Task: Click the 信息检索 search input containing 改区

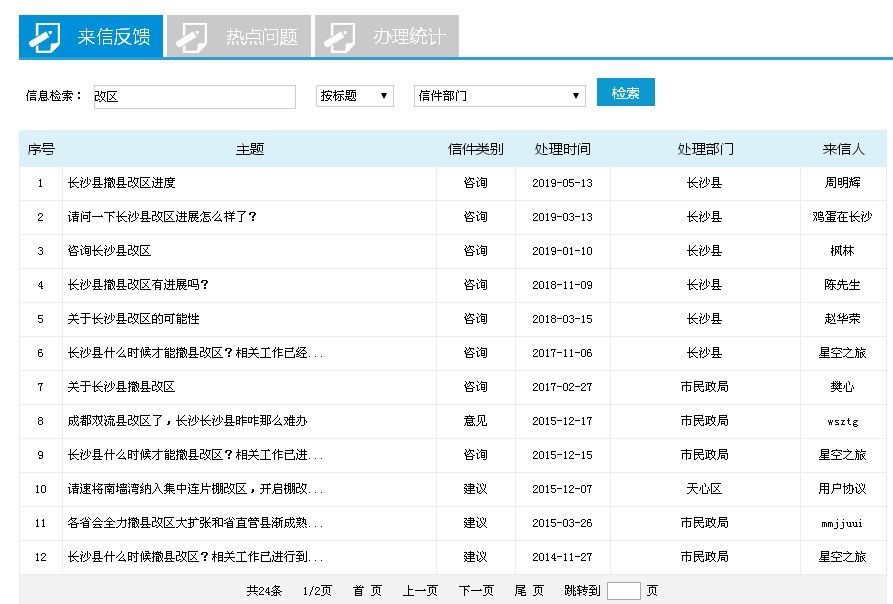Action: click(x=195, y=96)
